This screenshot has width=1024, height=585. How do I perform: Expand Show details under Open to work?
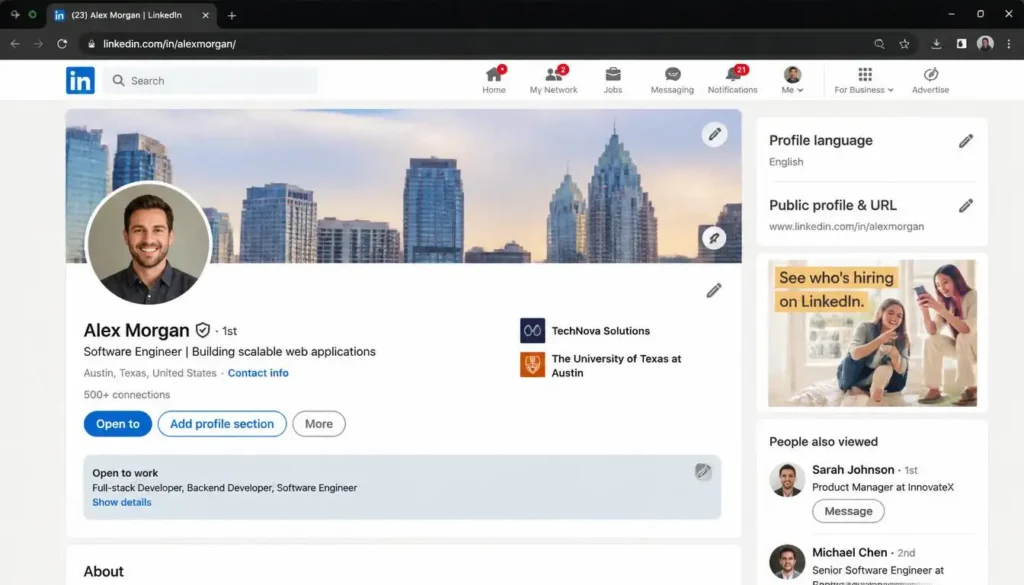pos(121,502)
